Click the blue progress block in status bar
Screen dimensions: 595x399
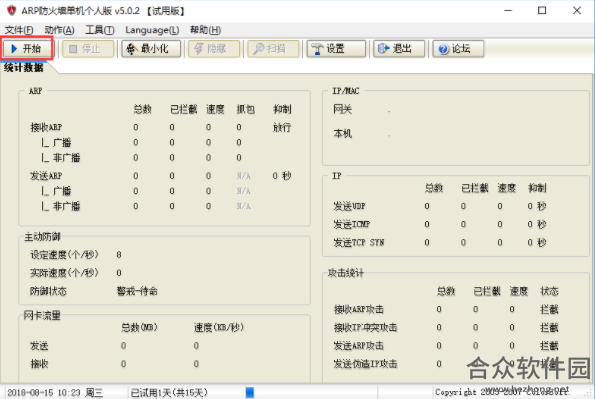250,392
